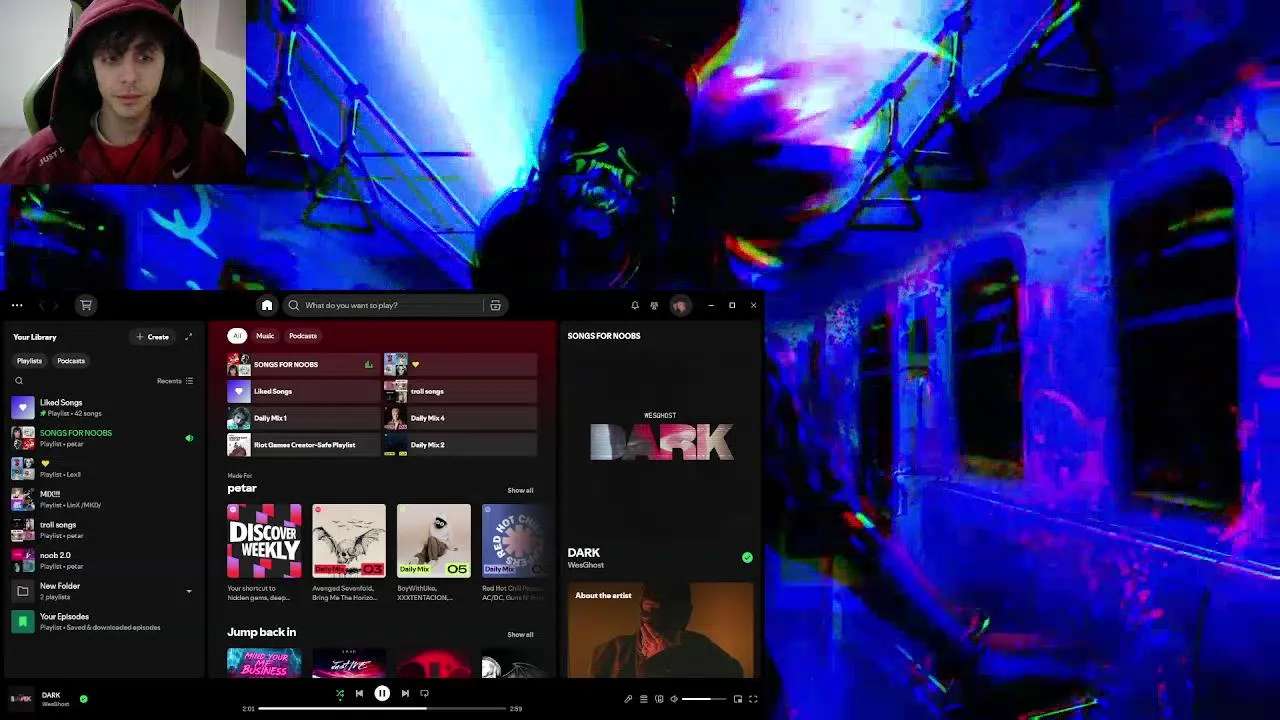Open the Discover Weekly thumbnail
Screen dimensions: 1280x720
pyautogui.click(x=264, y=541)
